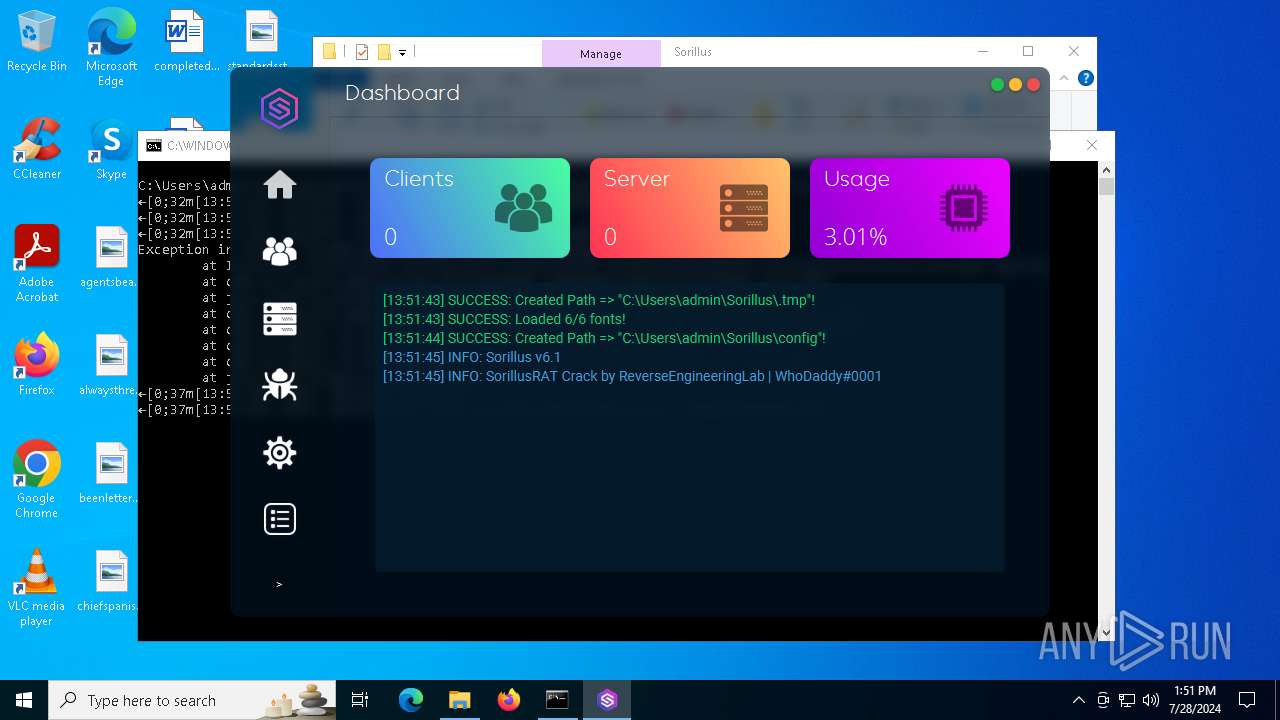The height and width of the screenshot is (720, 1280).
Task: Open the Server page in sidebar
Action: [279, 318]
